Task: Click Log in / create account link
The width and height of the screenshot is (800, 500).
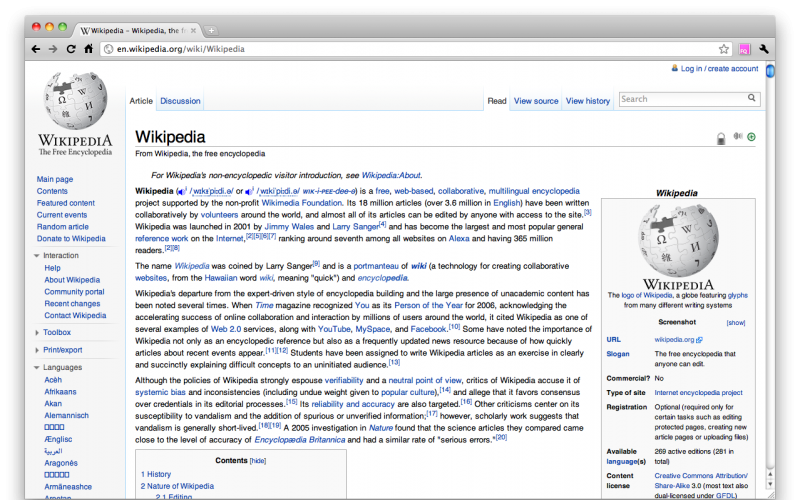Action: pyautogui.click(x=719, y=68)
